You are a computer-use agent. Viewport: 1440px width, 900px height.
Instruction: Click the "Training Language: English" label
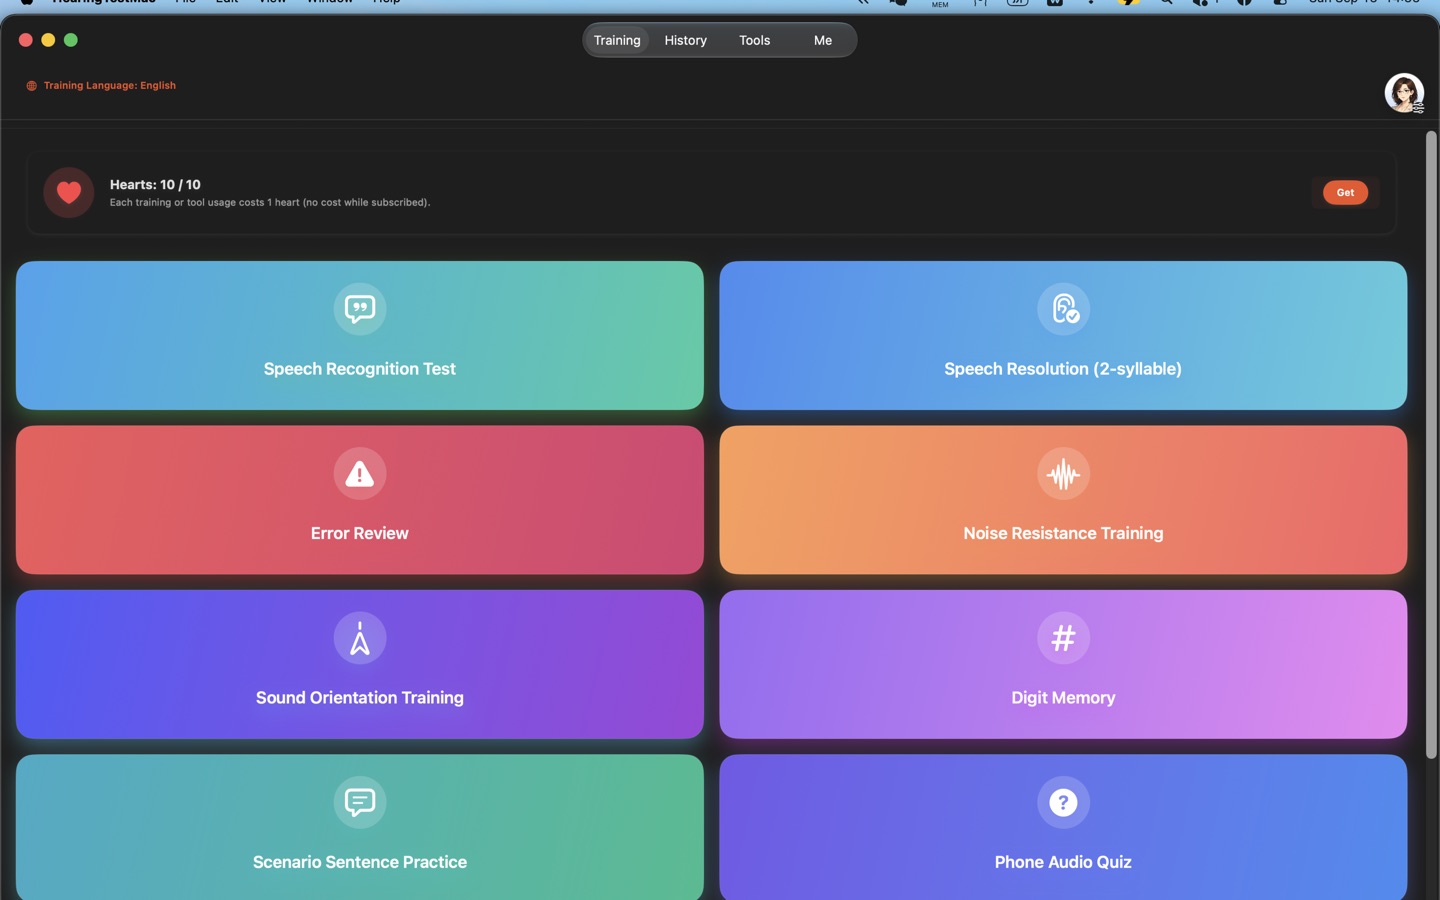(110, 86)
